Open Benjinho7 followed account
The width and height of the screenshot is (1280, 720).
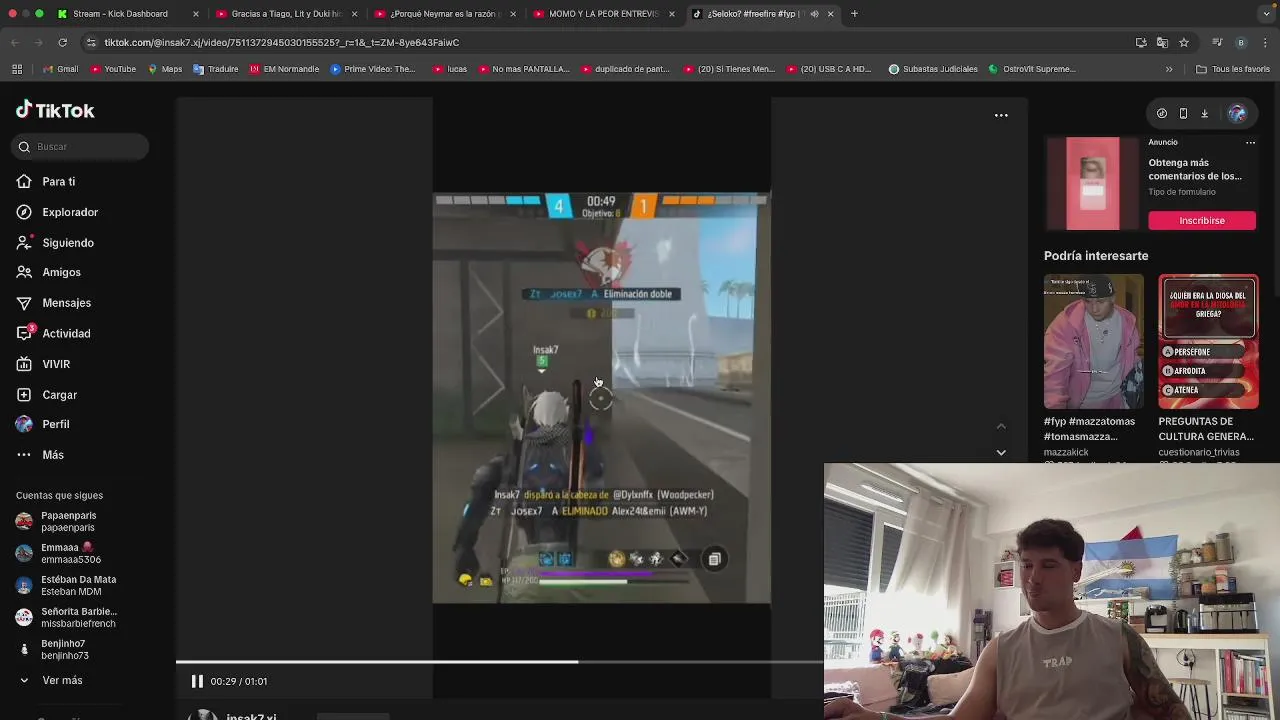(64, 649)
